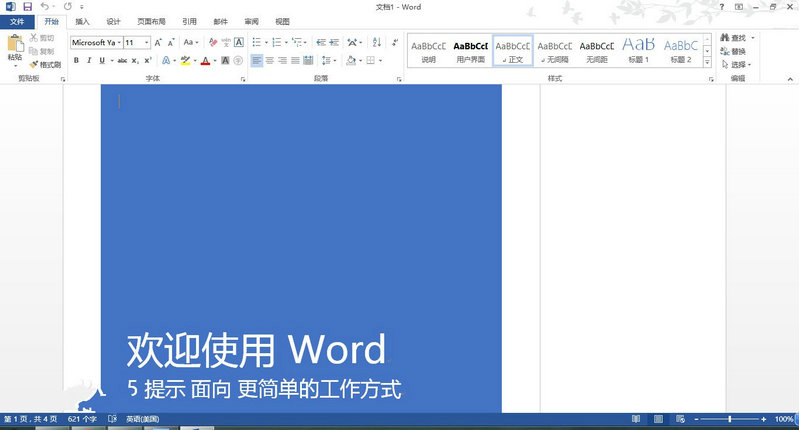The image size is (799, 430).
Task: Open the 文件 (File) menu button
Action: point(17,21)
